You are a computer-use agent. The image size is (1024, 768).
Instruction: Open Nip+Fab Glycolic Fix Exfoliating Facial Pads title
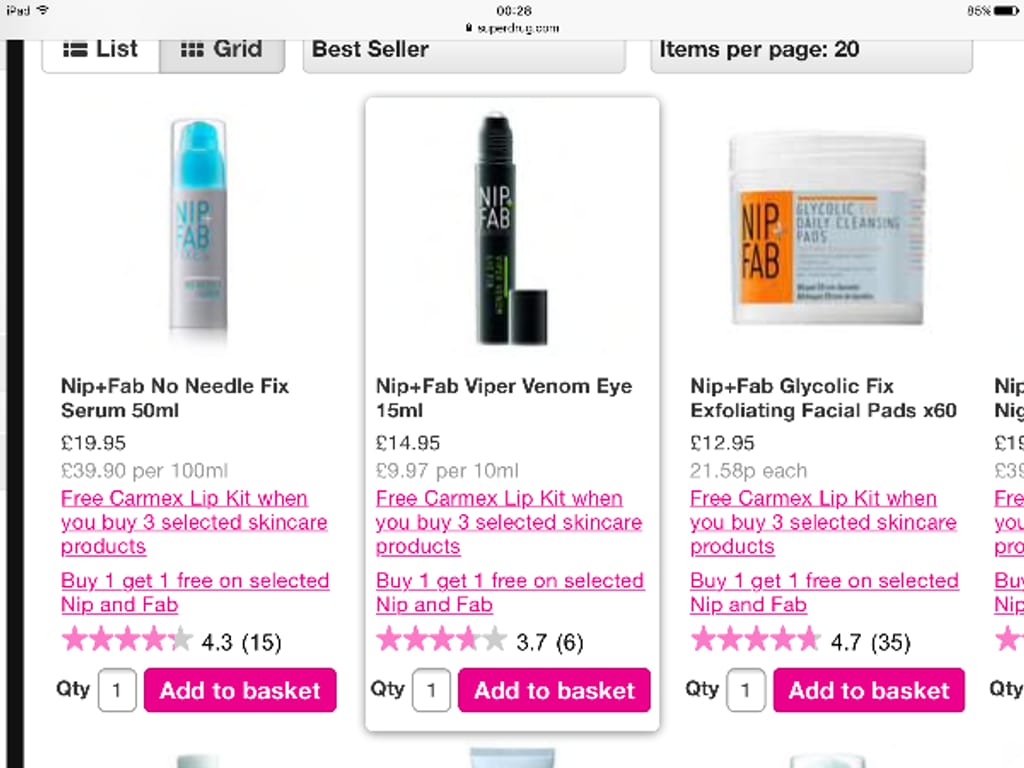[x=823, y=398]
